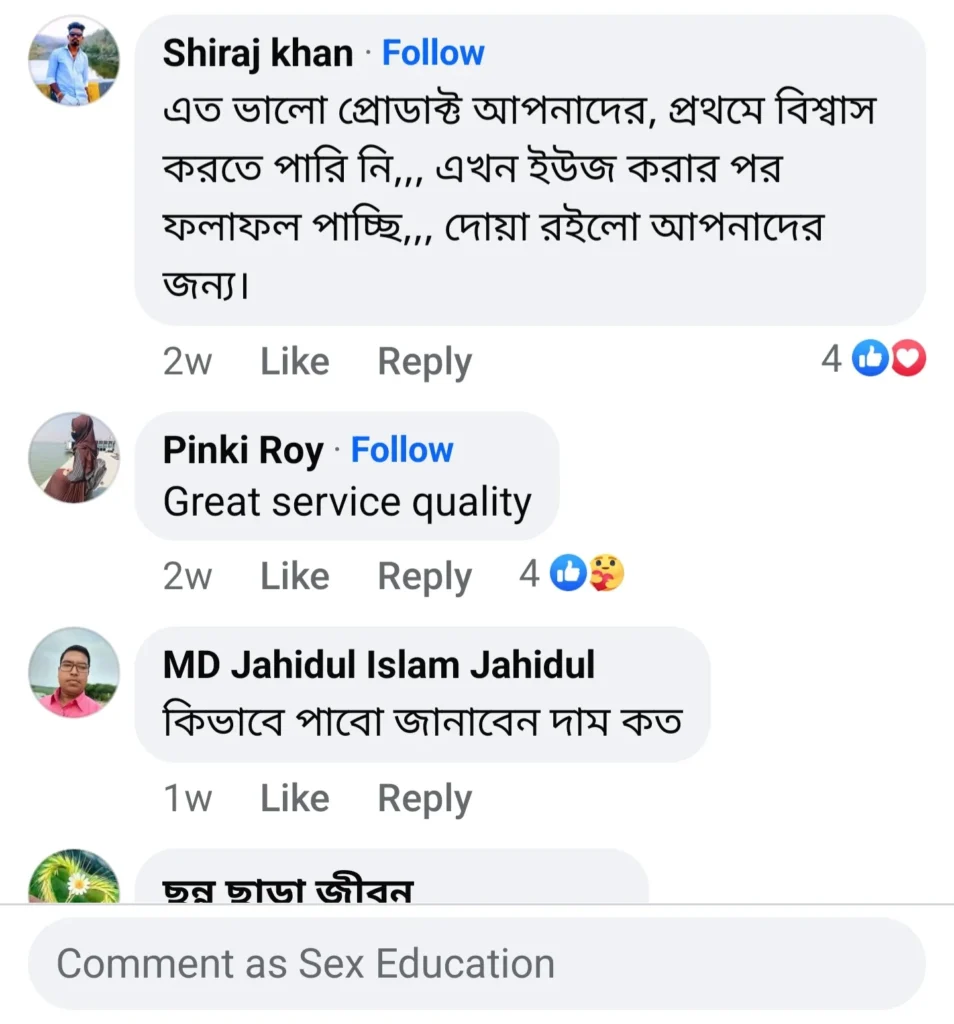This screenshot has width=954, height=1024.
Task: Like Pinki Roy's comment
Action: click(293, 575)
